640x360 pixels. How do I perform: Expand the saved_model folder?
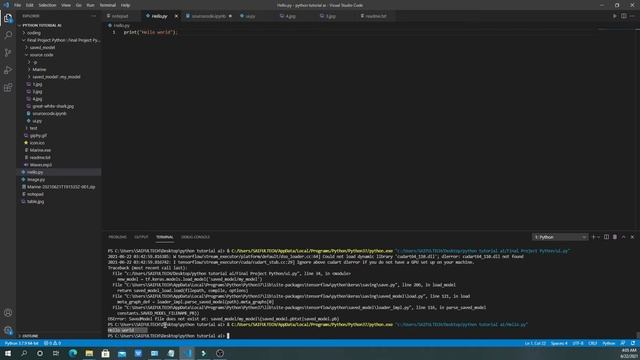(42, 47)
